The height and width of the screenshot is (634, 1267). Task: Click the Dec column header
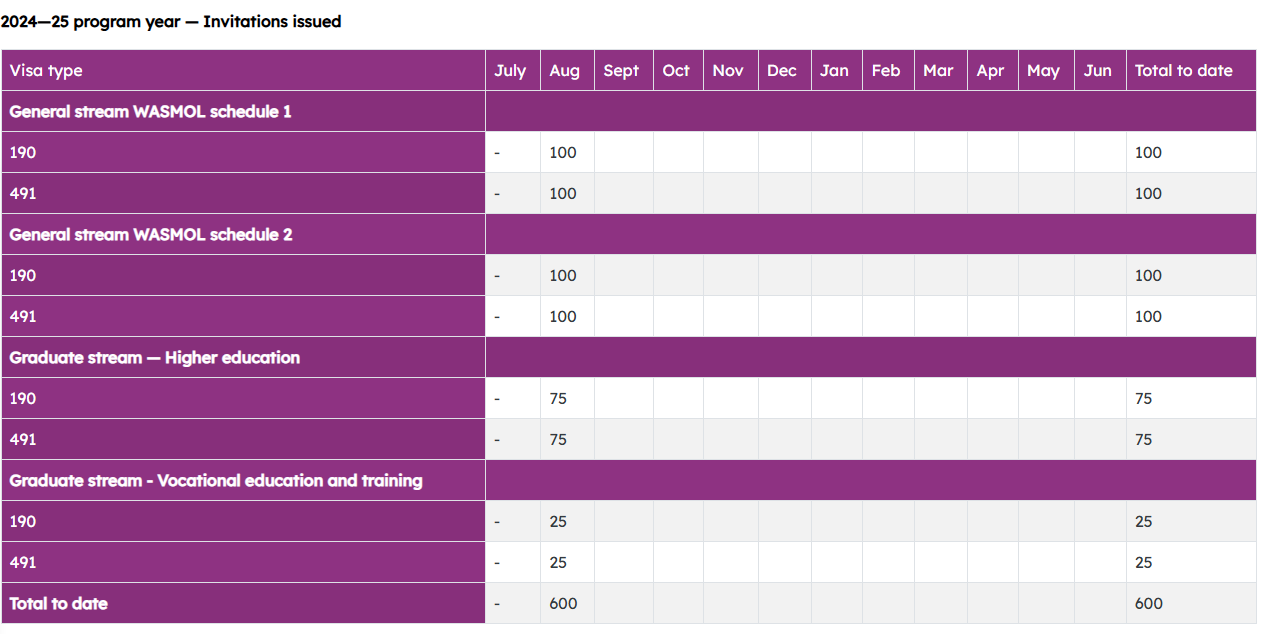[x=782, y=71]
